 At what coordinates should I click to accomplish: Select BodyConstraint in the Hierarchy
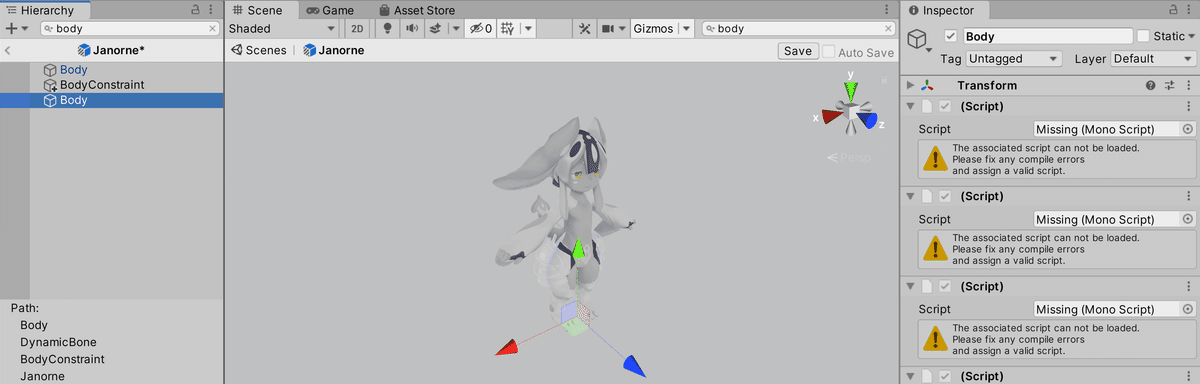tap(102, 85)
